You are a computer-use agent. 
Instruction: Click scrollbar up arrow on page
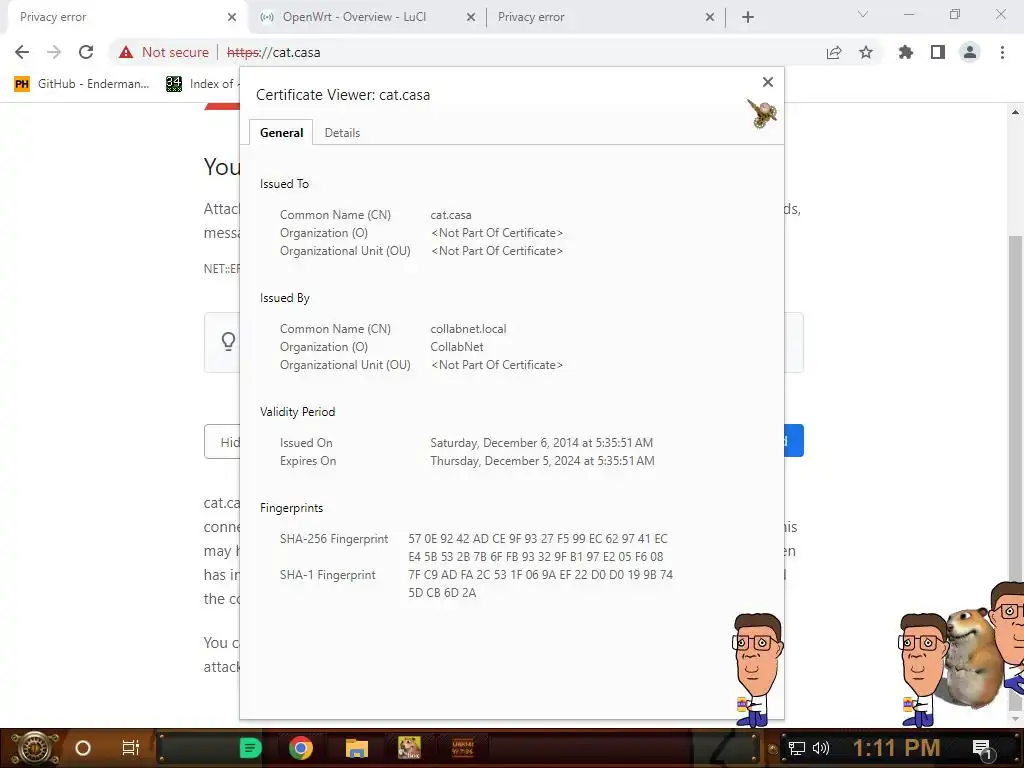click(x=1015, y=112)
